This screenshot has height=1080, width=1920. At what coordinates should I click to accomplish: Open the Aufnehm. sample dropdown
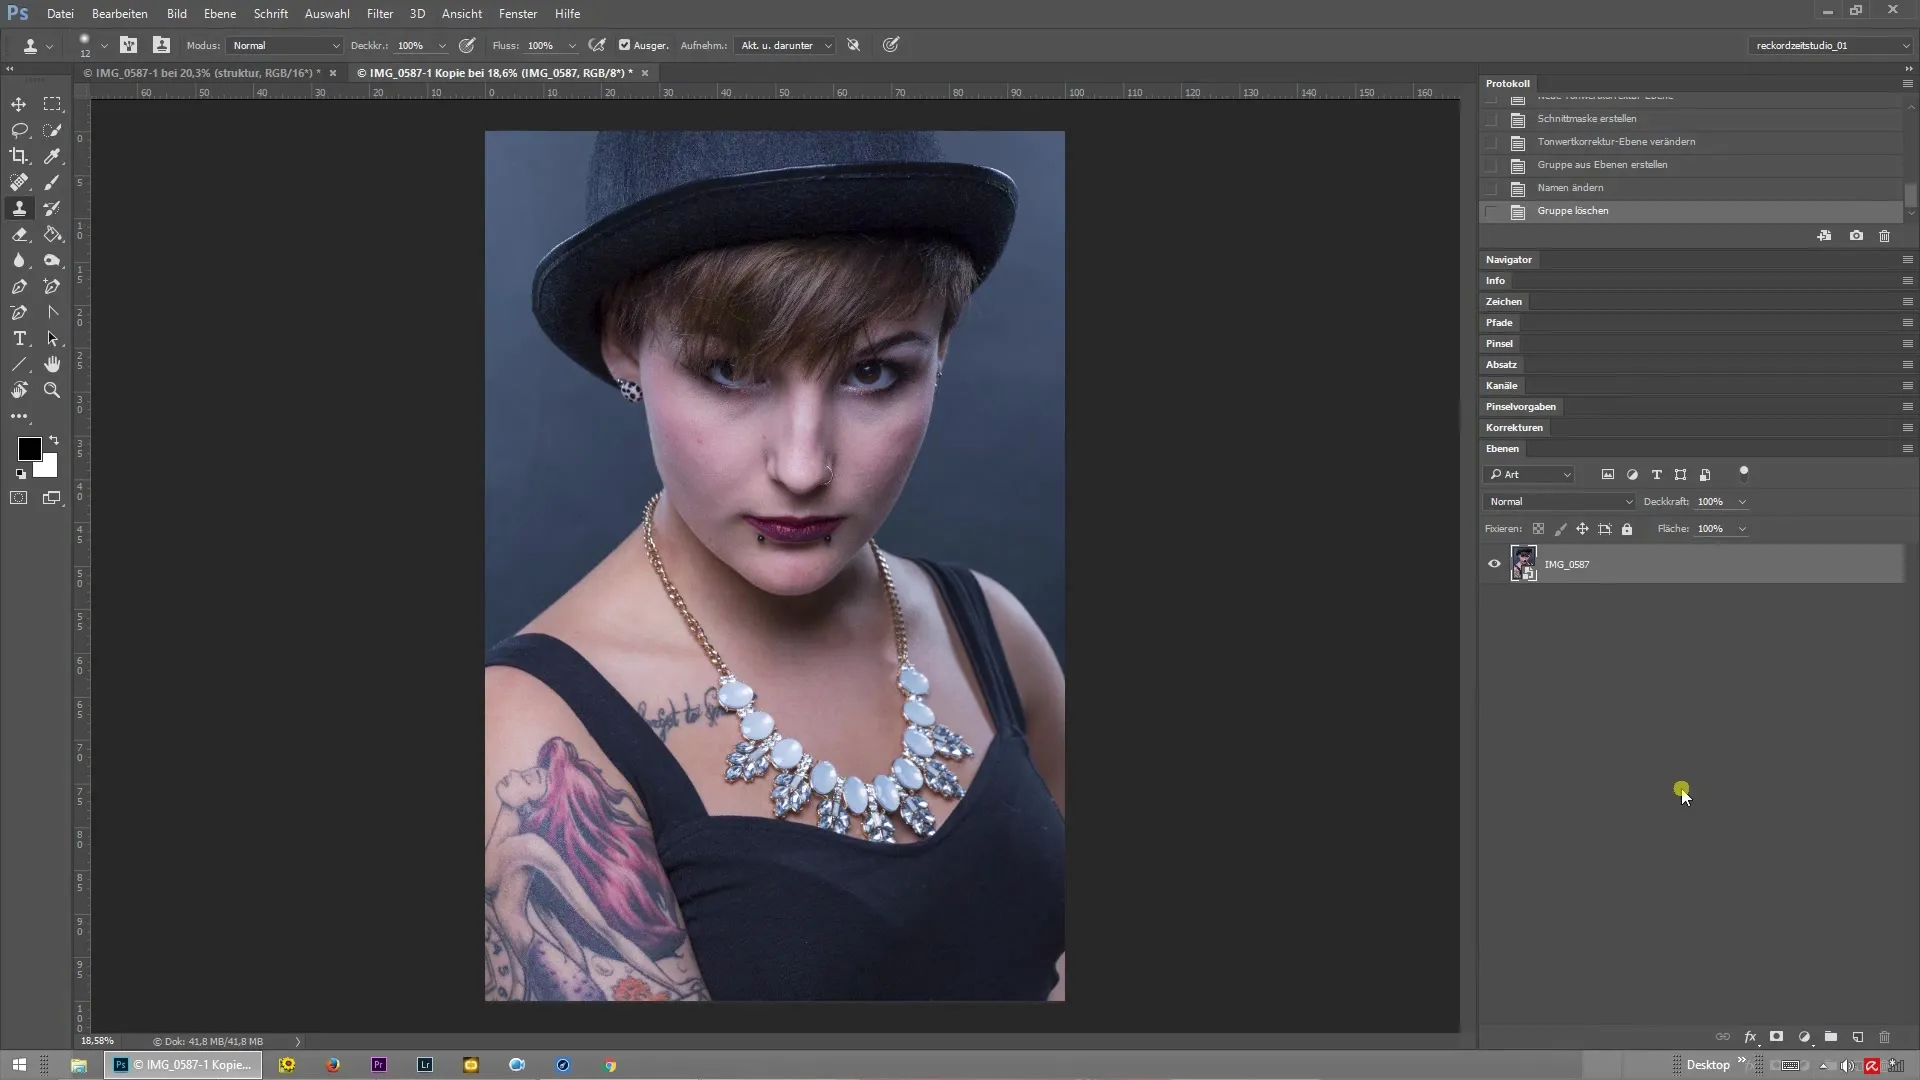[x=785, y=45]
